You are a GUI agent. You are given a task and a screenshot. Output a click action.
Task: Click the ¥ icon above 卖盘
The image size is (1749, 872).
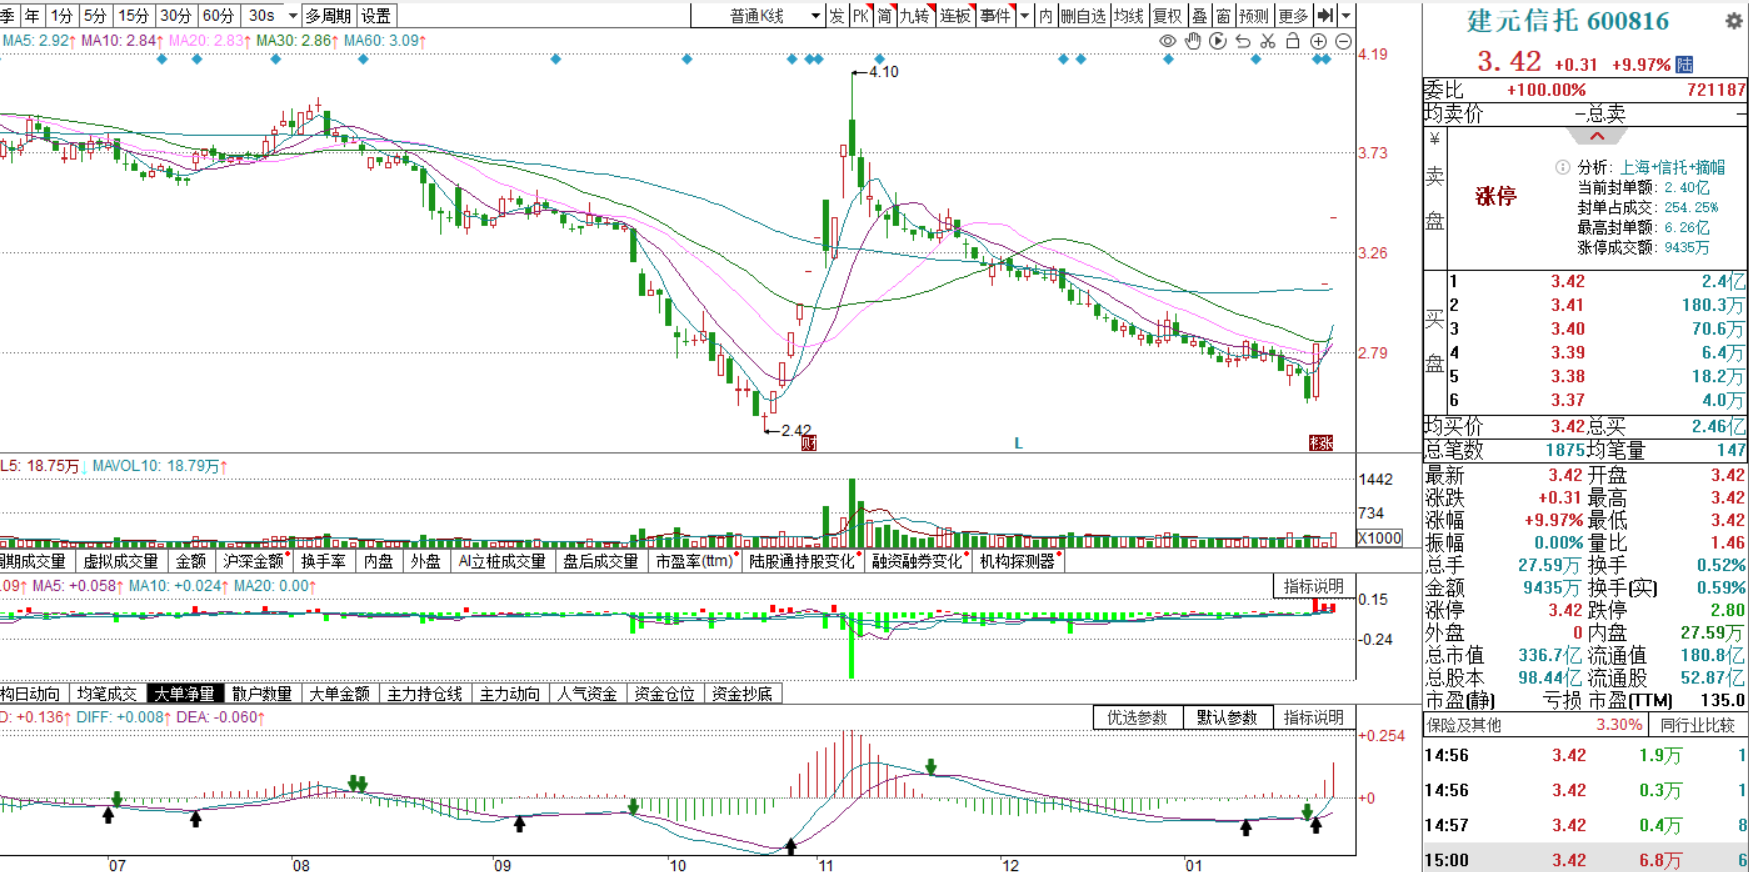[x=1435, y=140]
